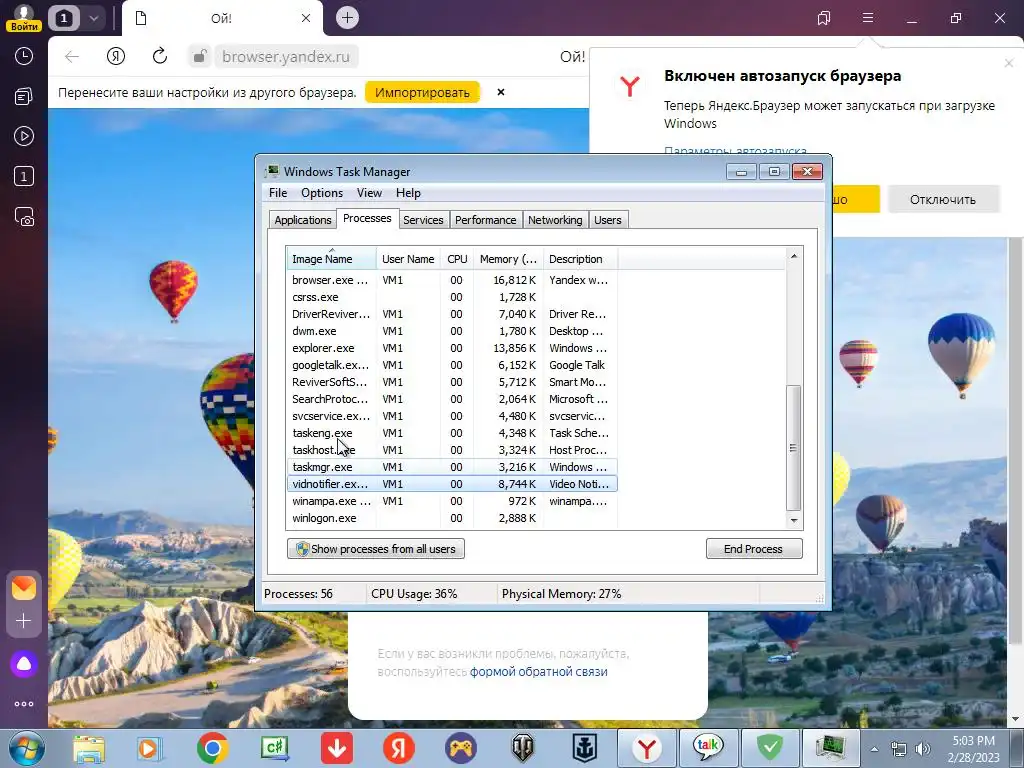Screen dimensions: 1024x768
Task: Open the Google Talk taskbar button
Action: coord(707,748)
